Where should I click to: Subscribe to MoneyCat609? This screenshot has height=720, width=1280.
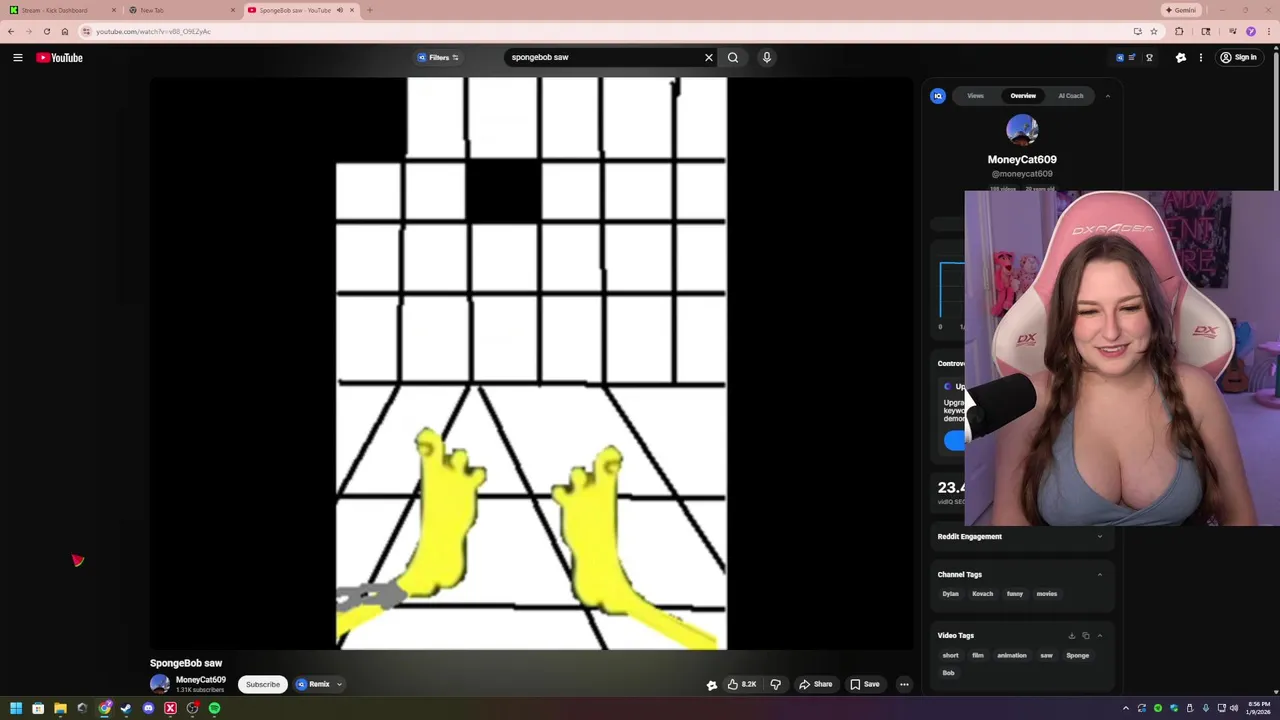pos(263,684)
